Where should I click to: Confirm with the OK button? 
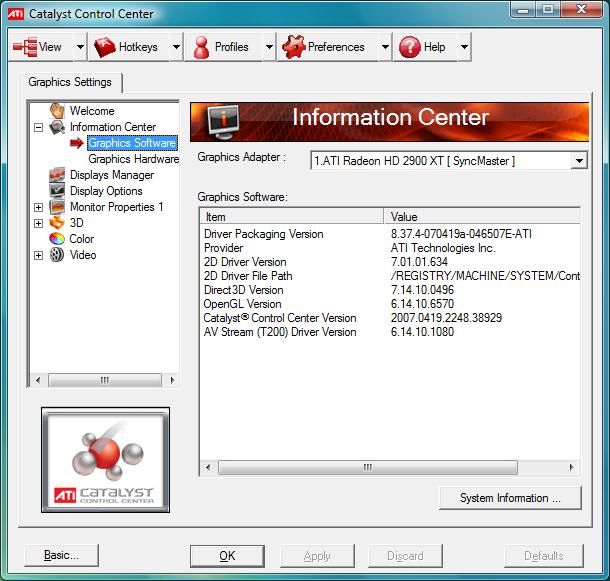pyautogui.click(x=227, y=556)
